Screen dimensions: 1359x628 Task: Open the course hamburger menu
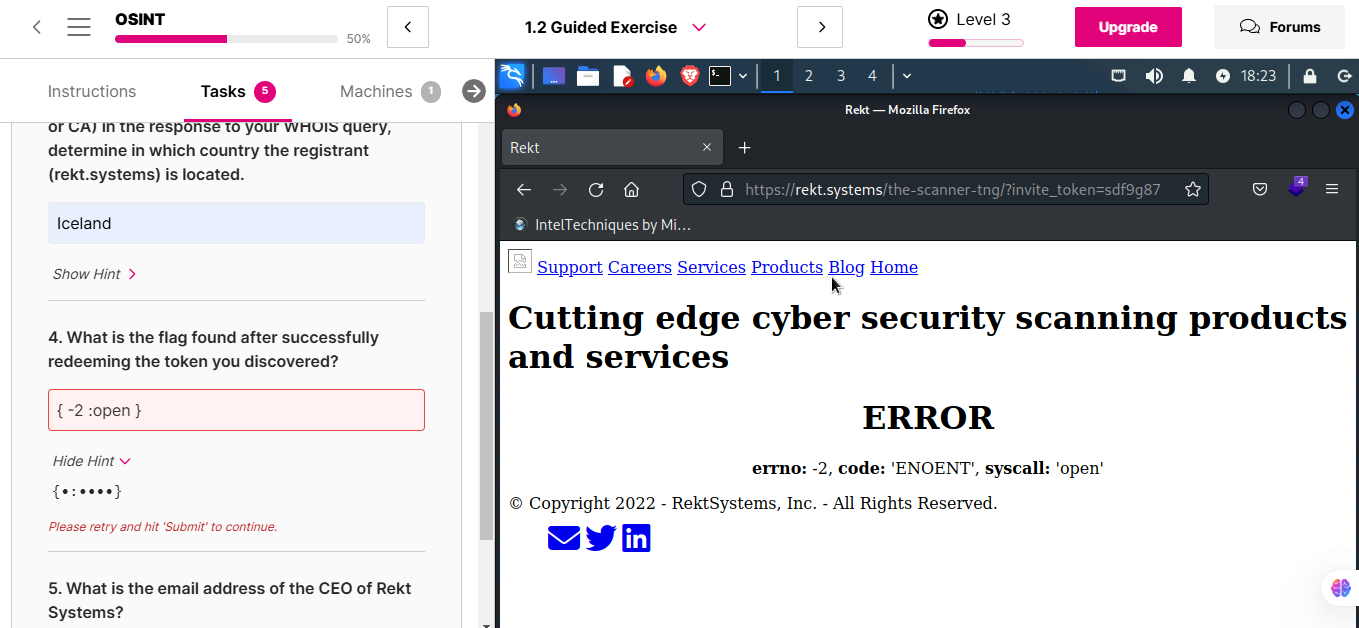(79, 27)
